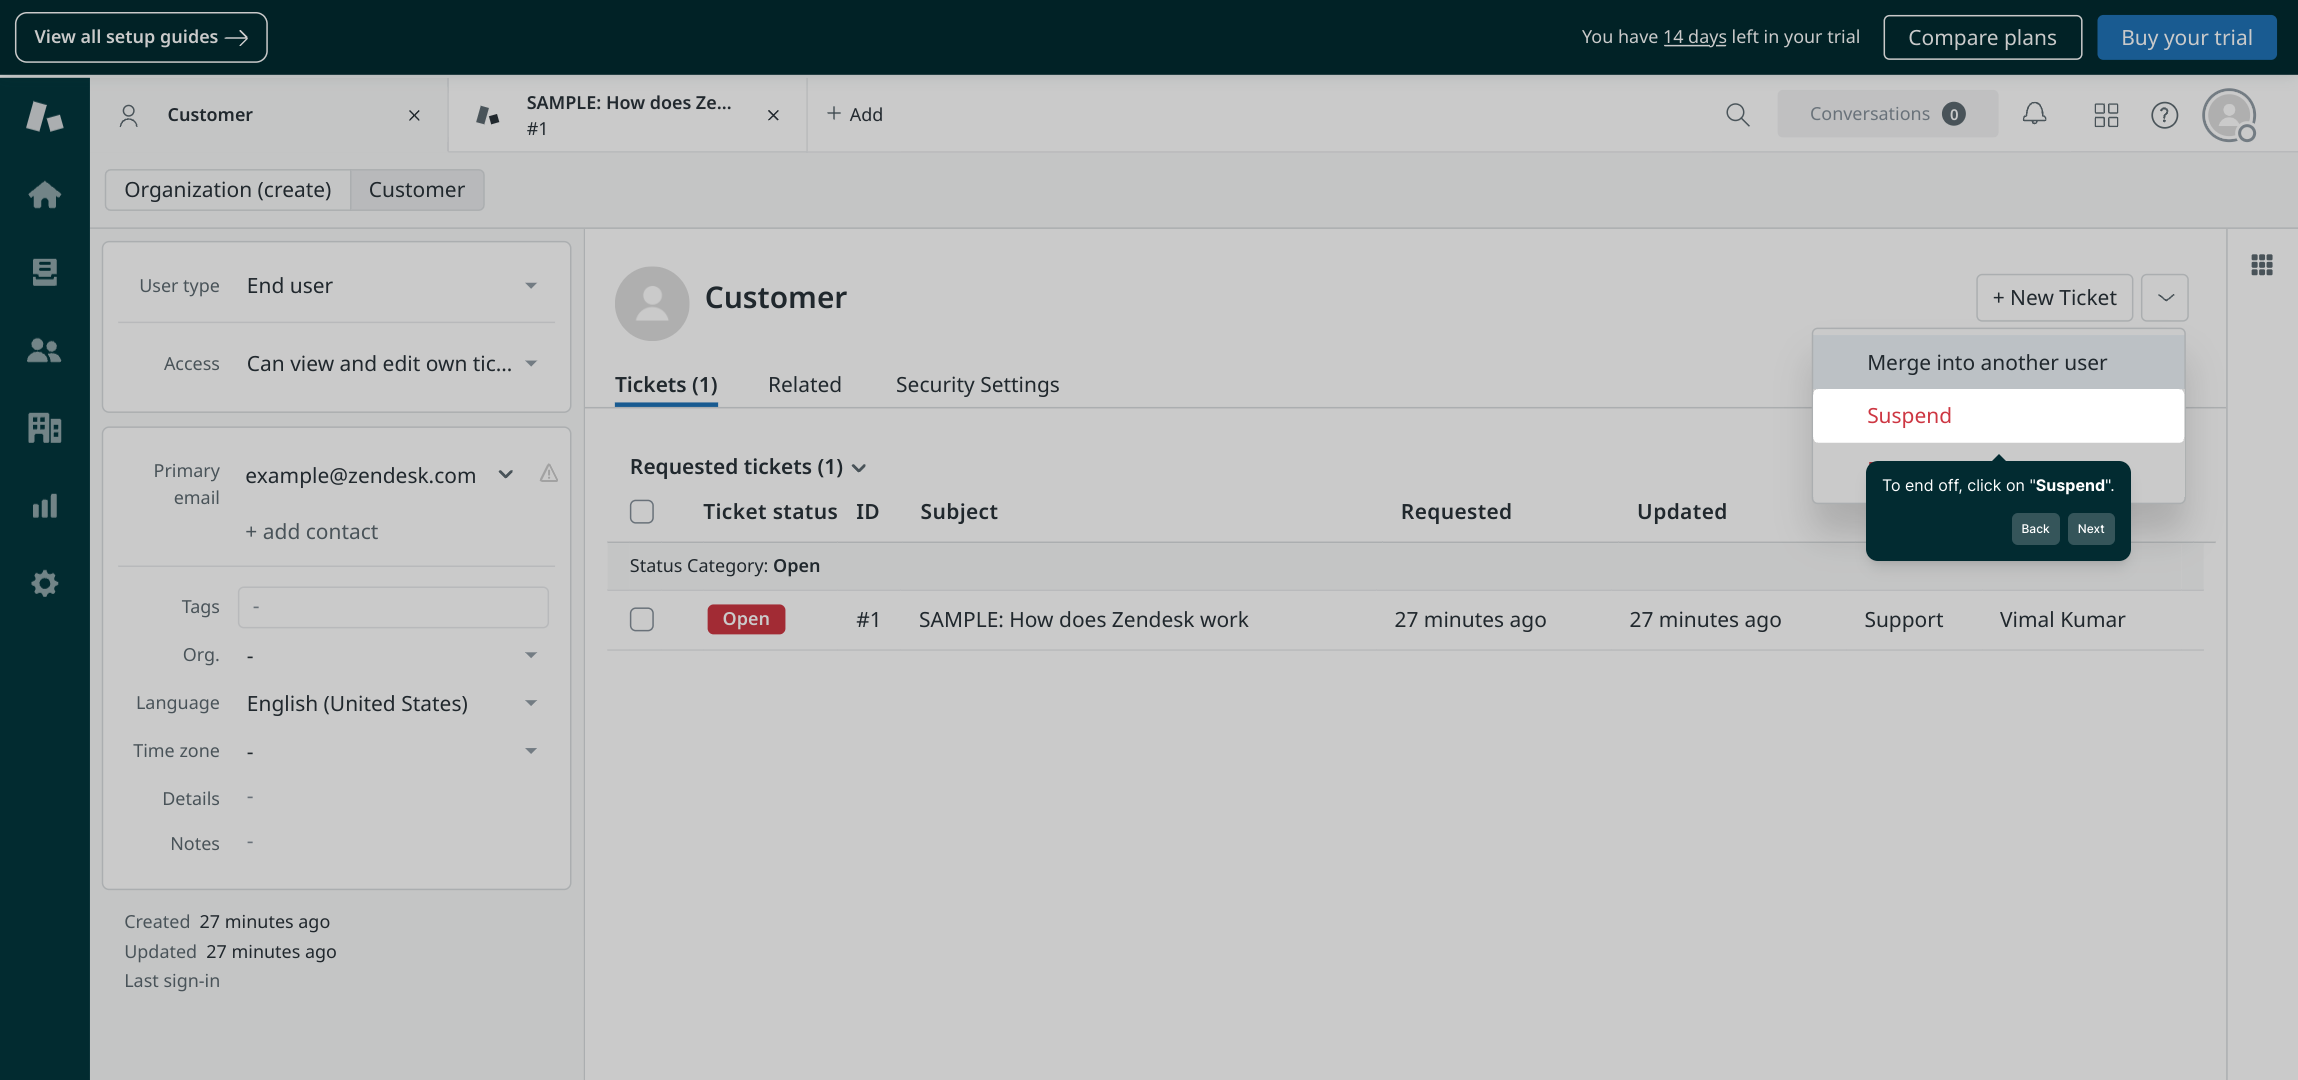Image resolution: width=2298 pixels, height=1080 pixels.
Task: Open the Reporting bar chart icon
Action: pyautogui.click(x=44, y=506)
